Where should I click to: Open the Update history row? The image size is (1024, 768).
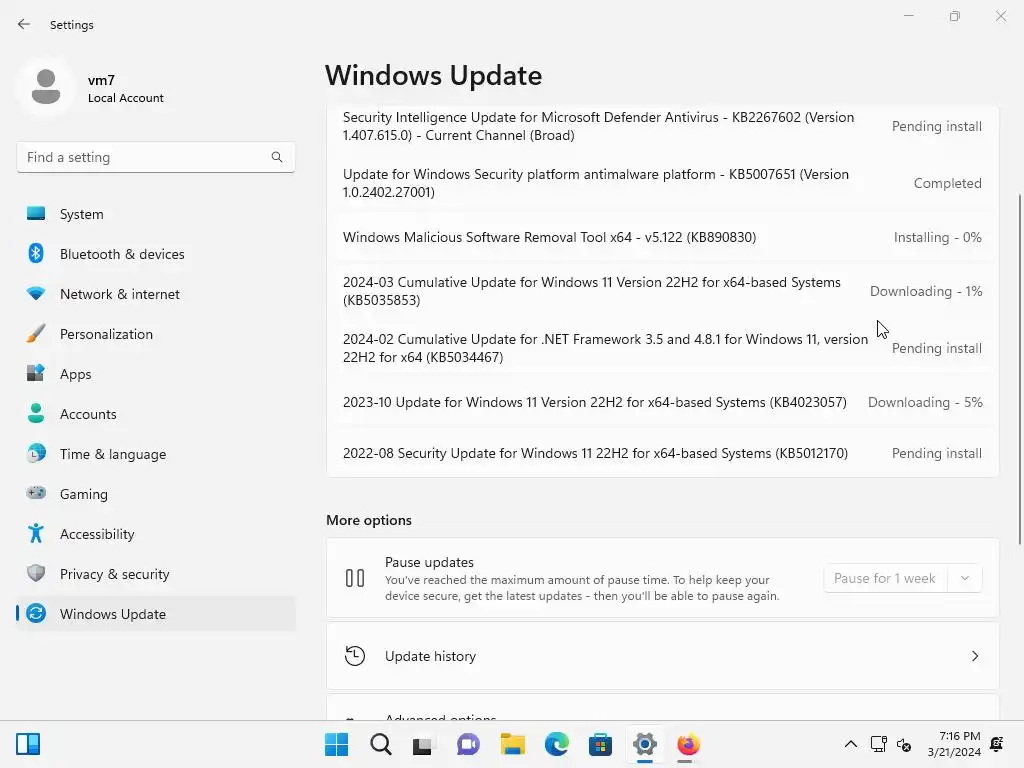click(662, 656)
